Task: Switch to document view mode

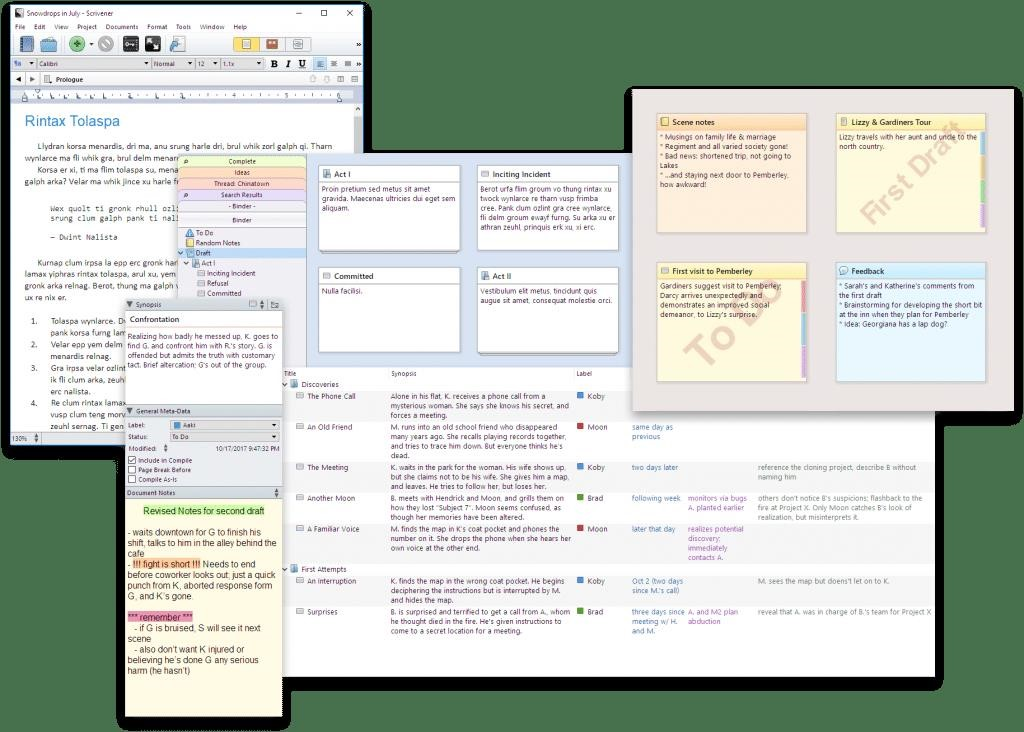Action: click(247, 44)
